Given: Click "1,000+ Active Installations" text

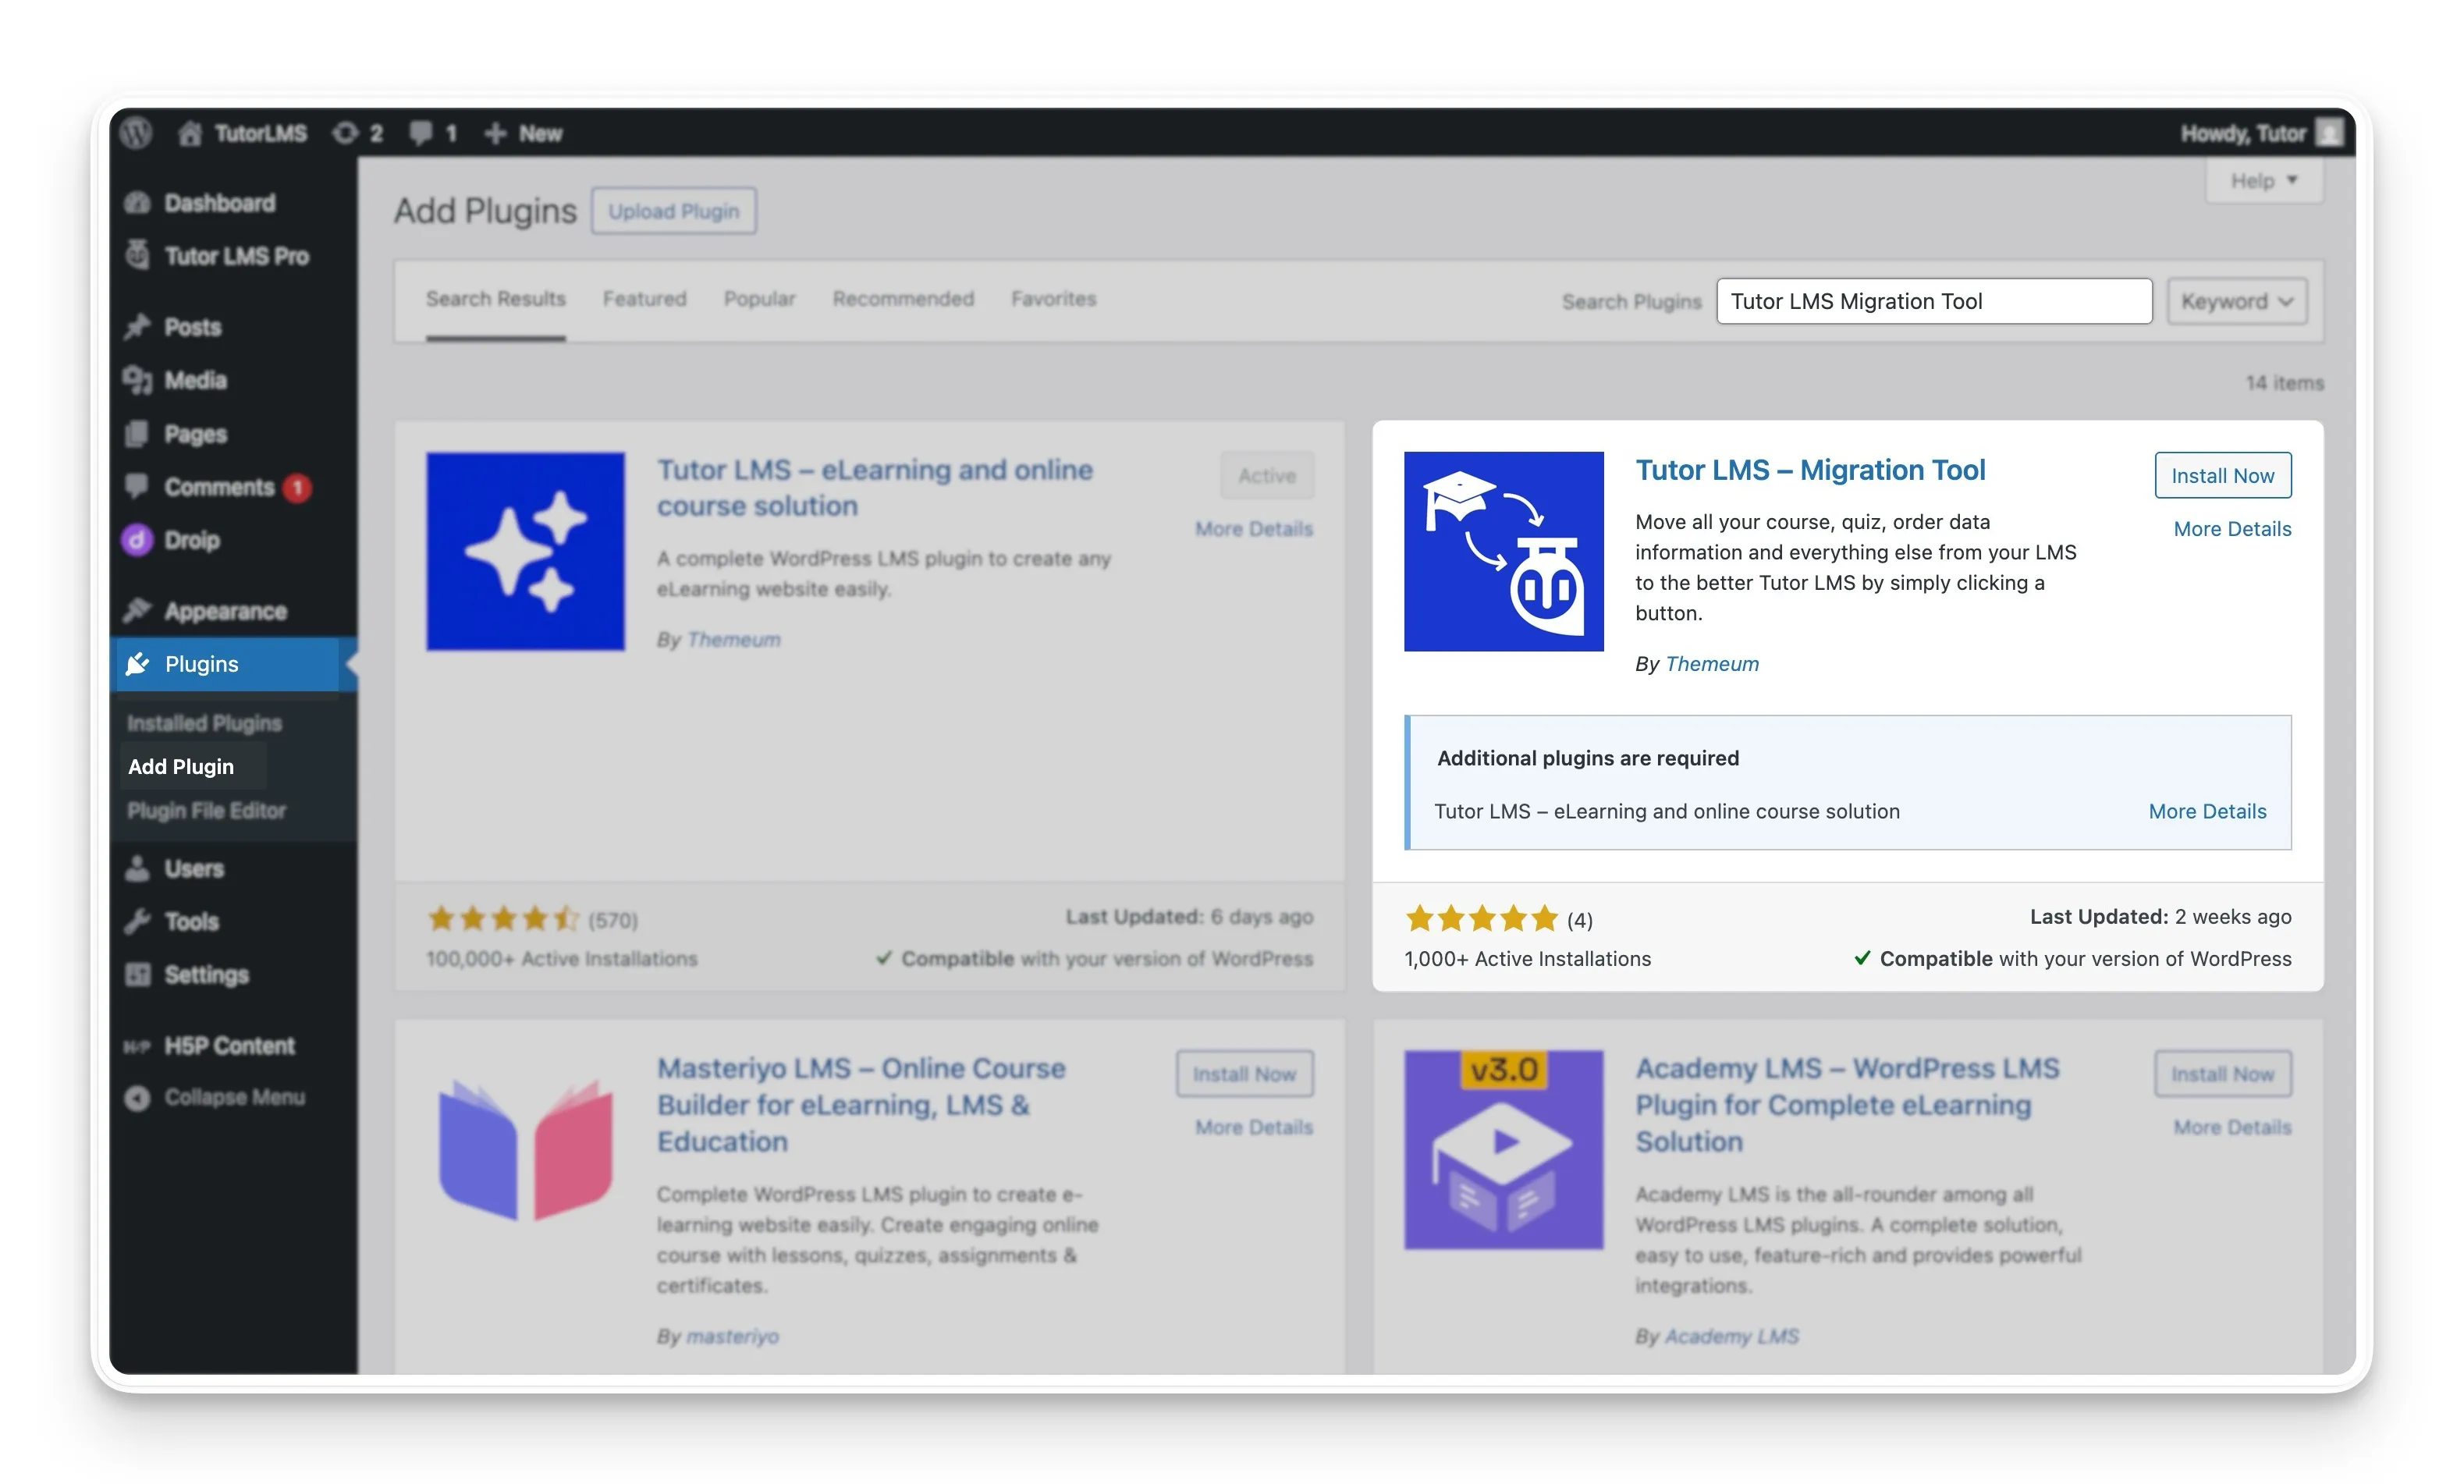Looking at the screenshot, I should coord(1527,959).
